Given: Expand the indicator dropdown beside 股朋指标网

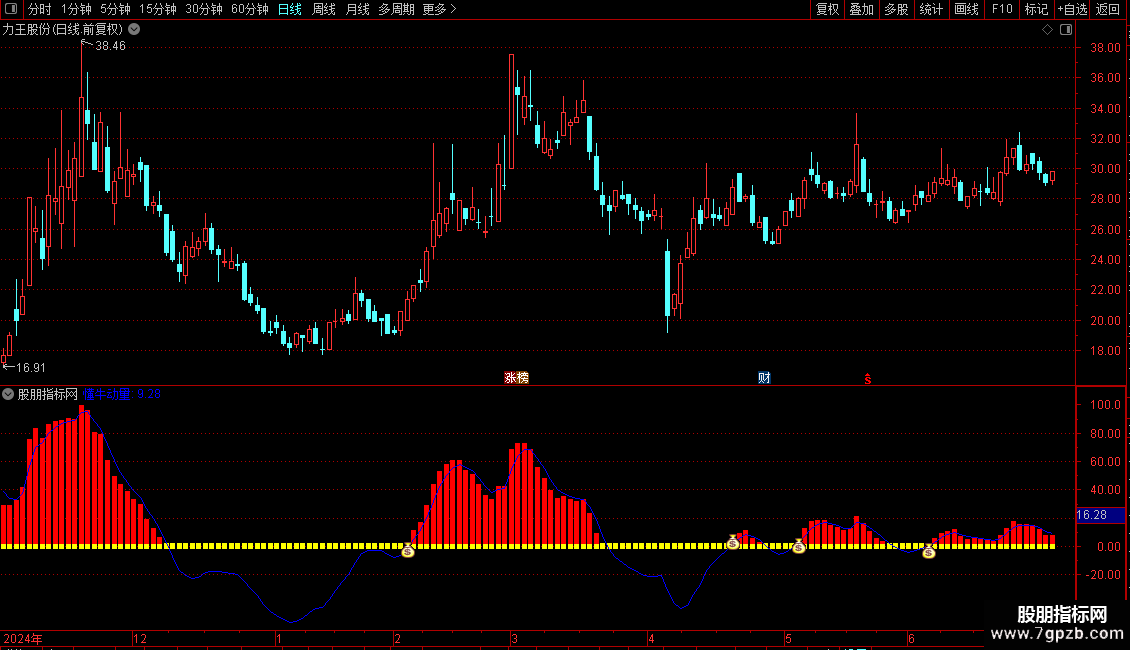Looking at the screenshot, I should [8, 394].
